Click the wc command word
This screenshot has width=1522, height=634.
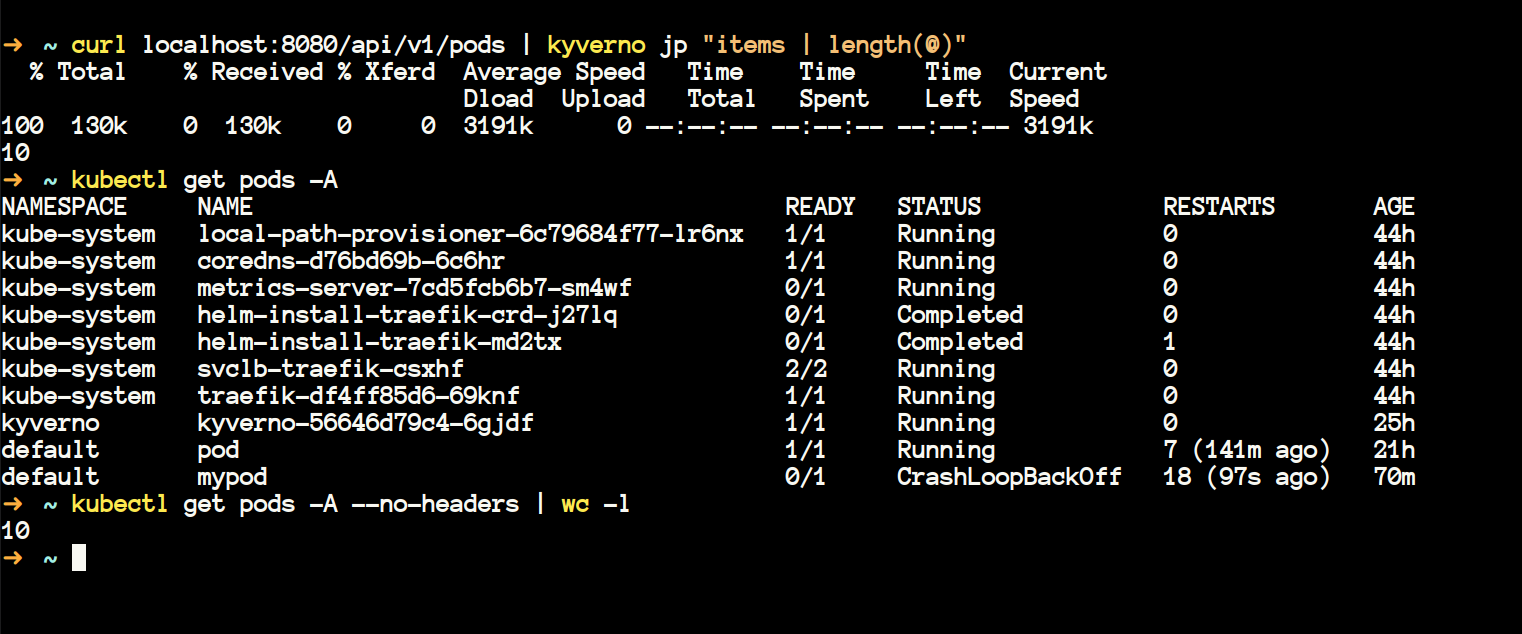[575, 504]
